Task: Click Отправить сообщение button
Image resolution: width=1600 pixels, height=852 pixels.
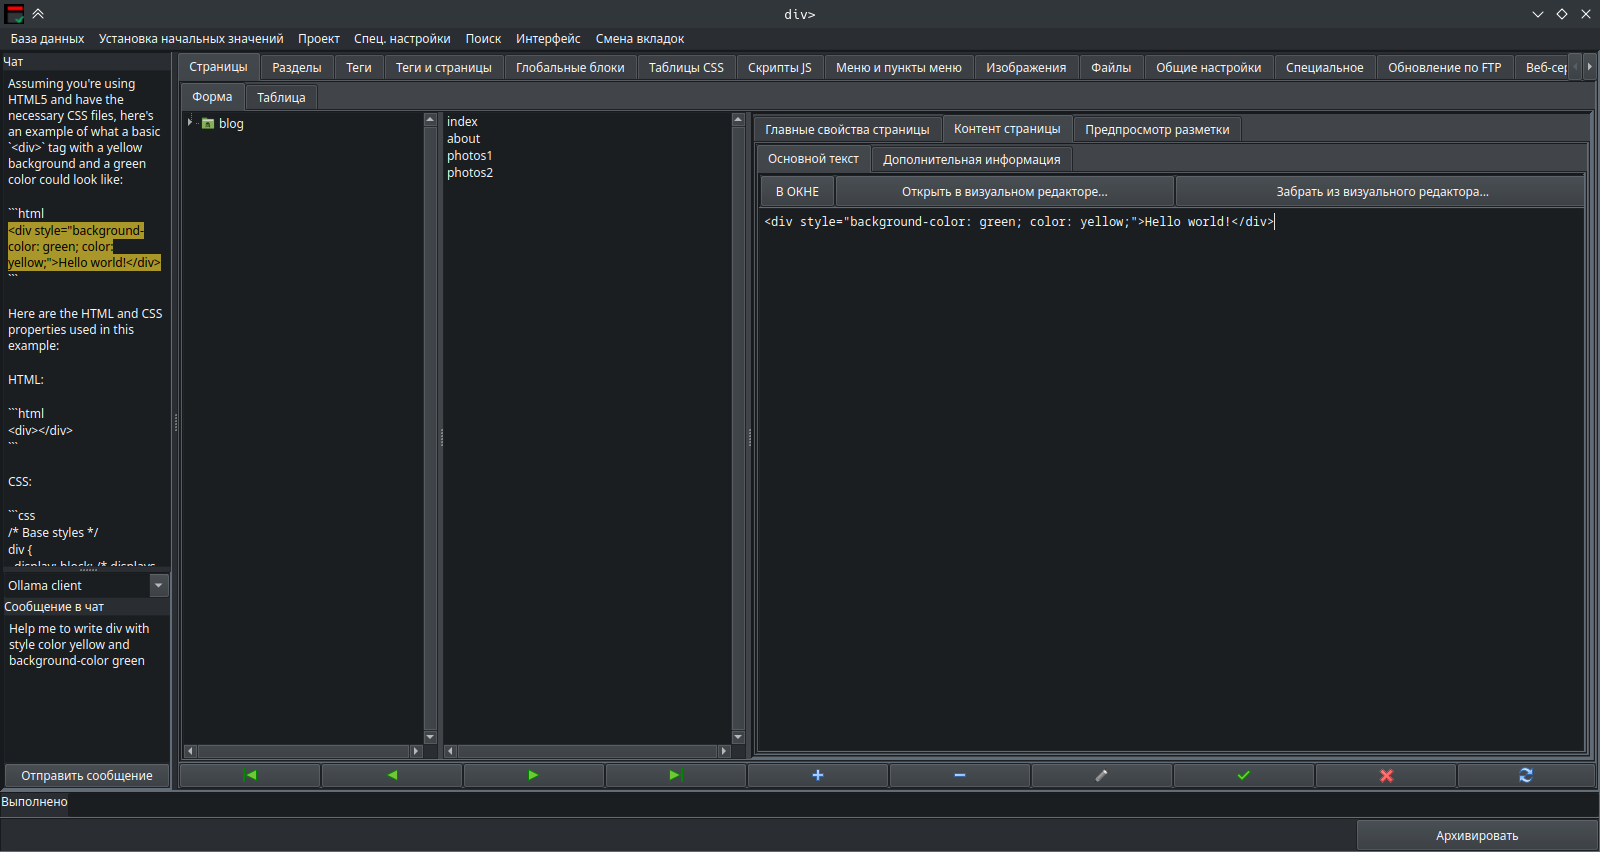Action: pos(87,775)
